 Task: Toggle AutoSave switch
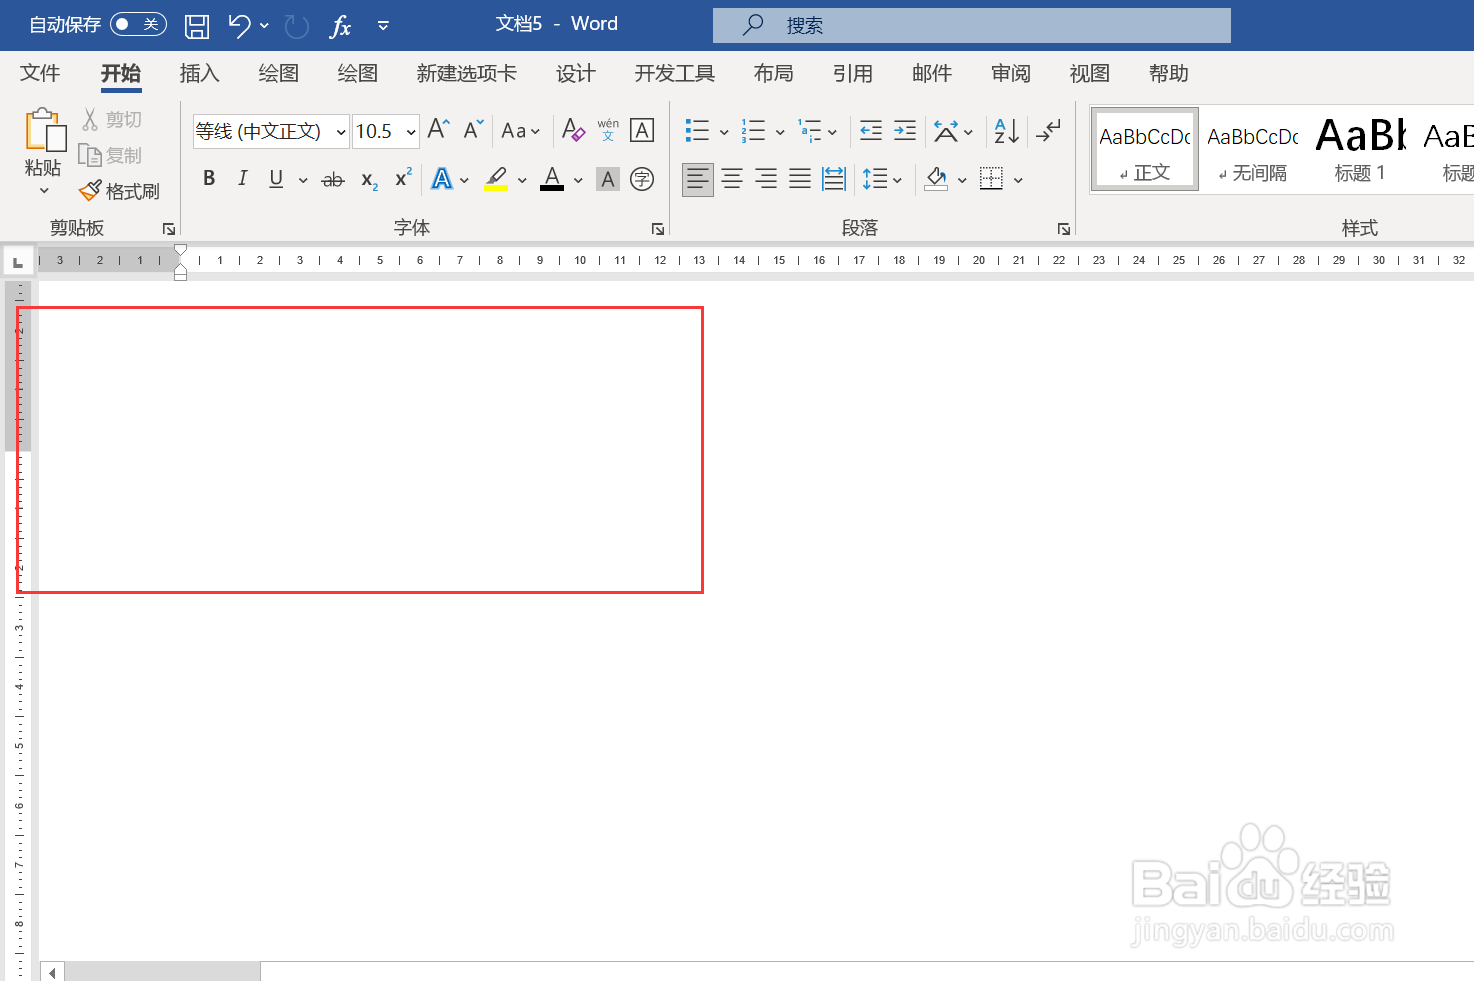(138, 24)
